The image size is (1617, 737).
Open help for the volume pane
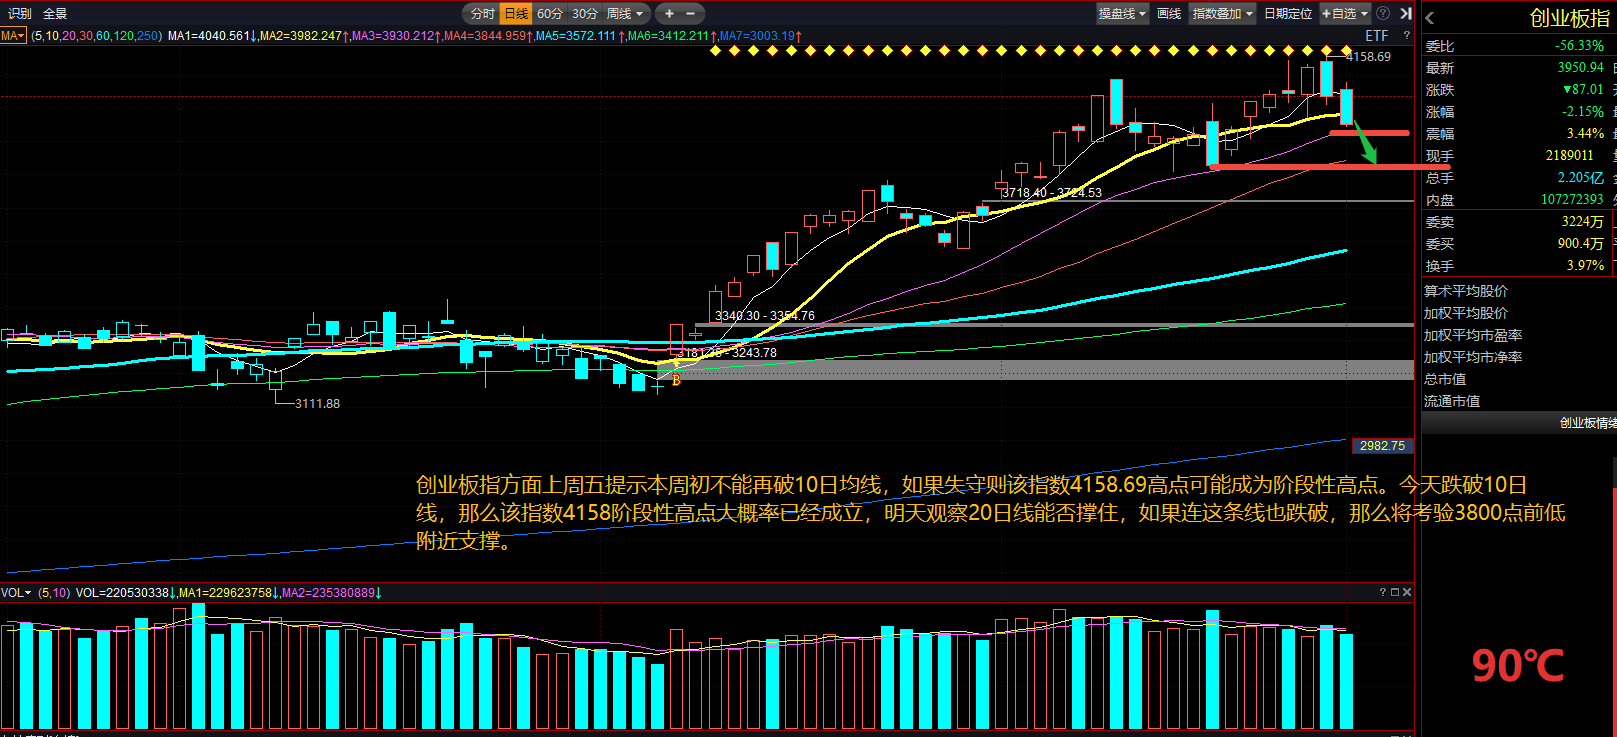(x=1383, y=592)
